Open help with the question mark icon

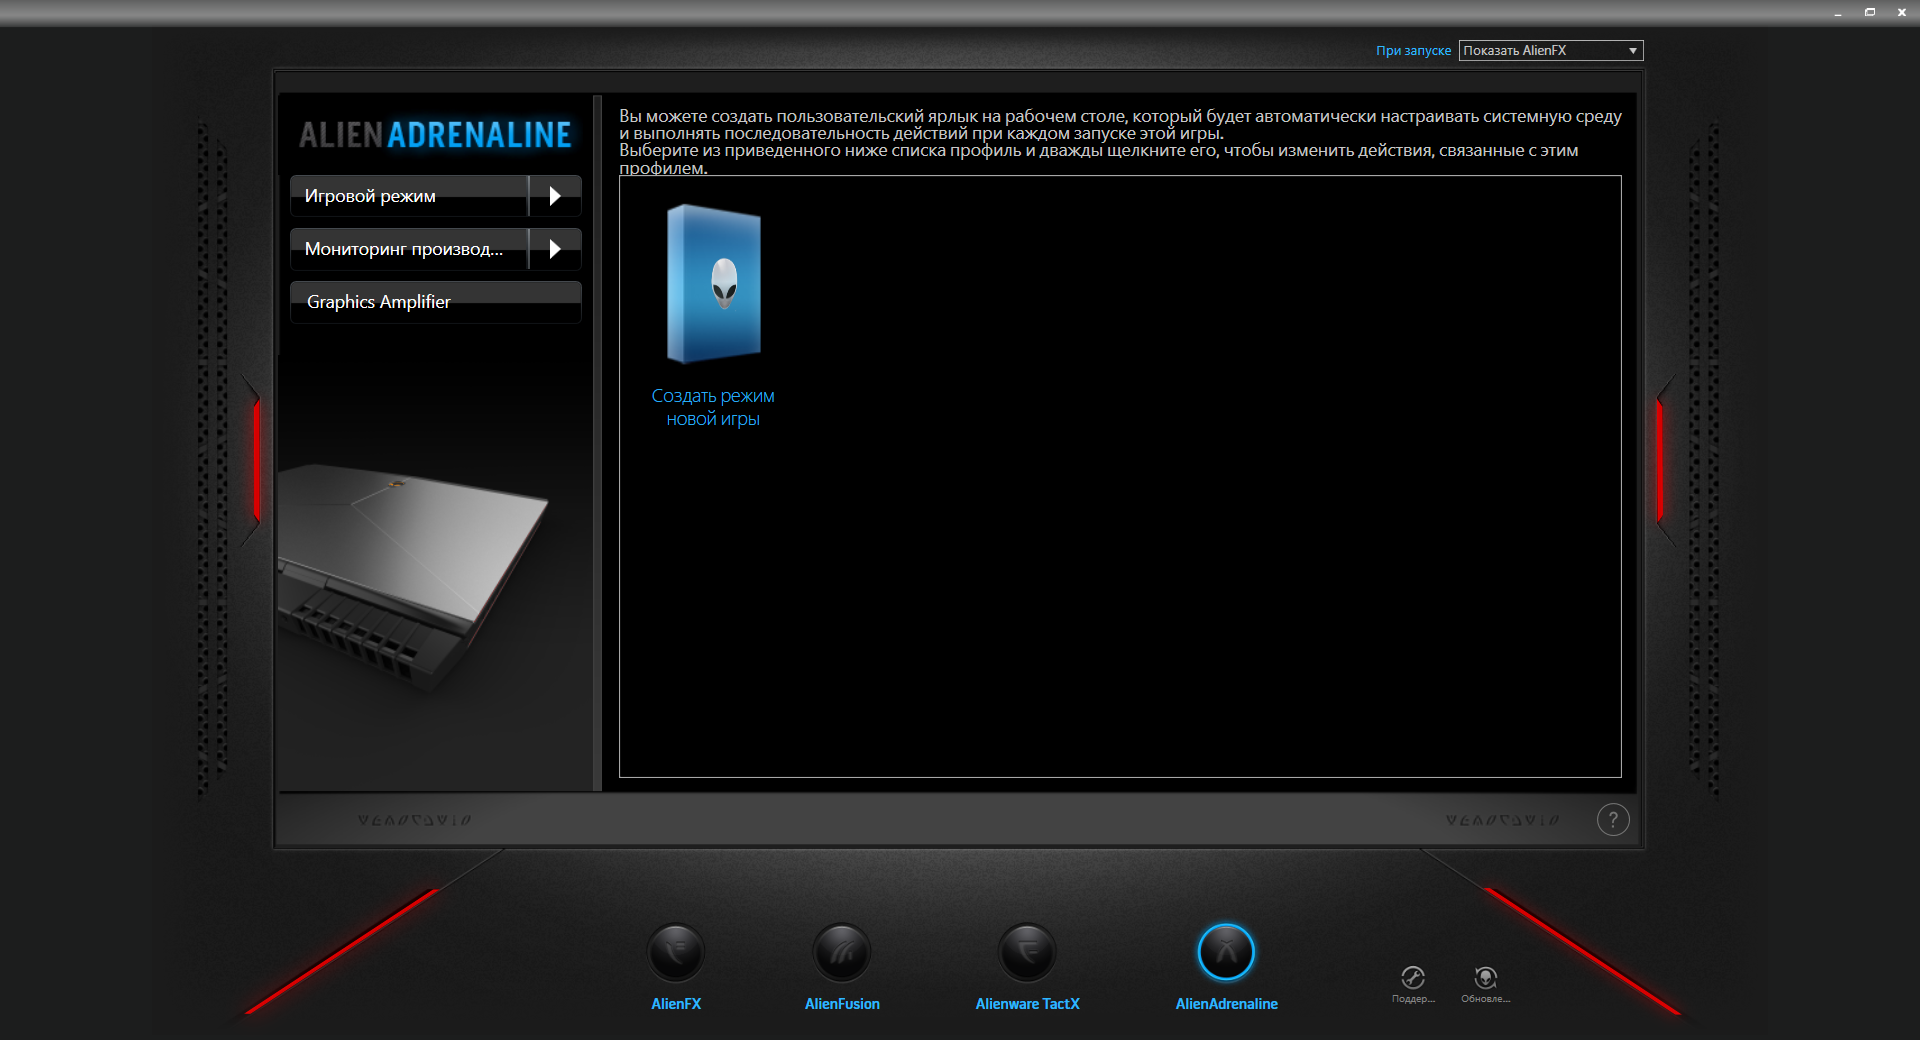1613,820
